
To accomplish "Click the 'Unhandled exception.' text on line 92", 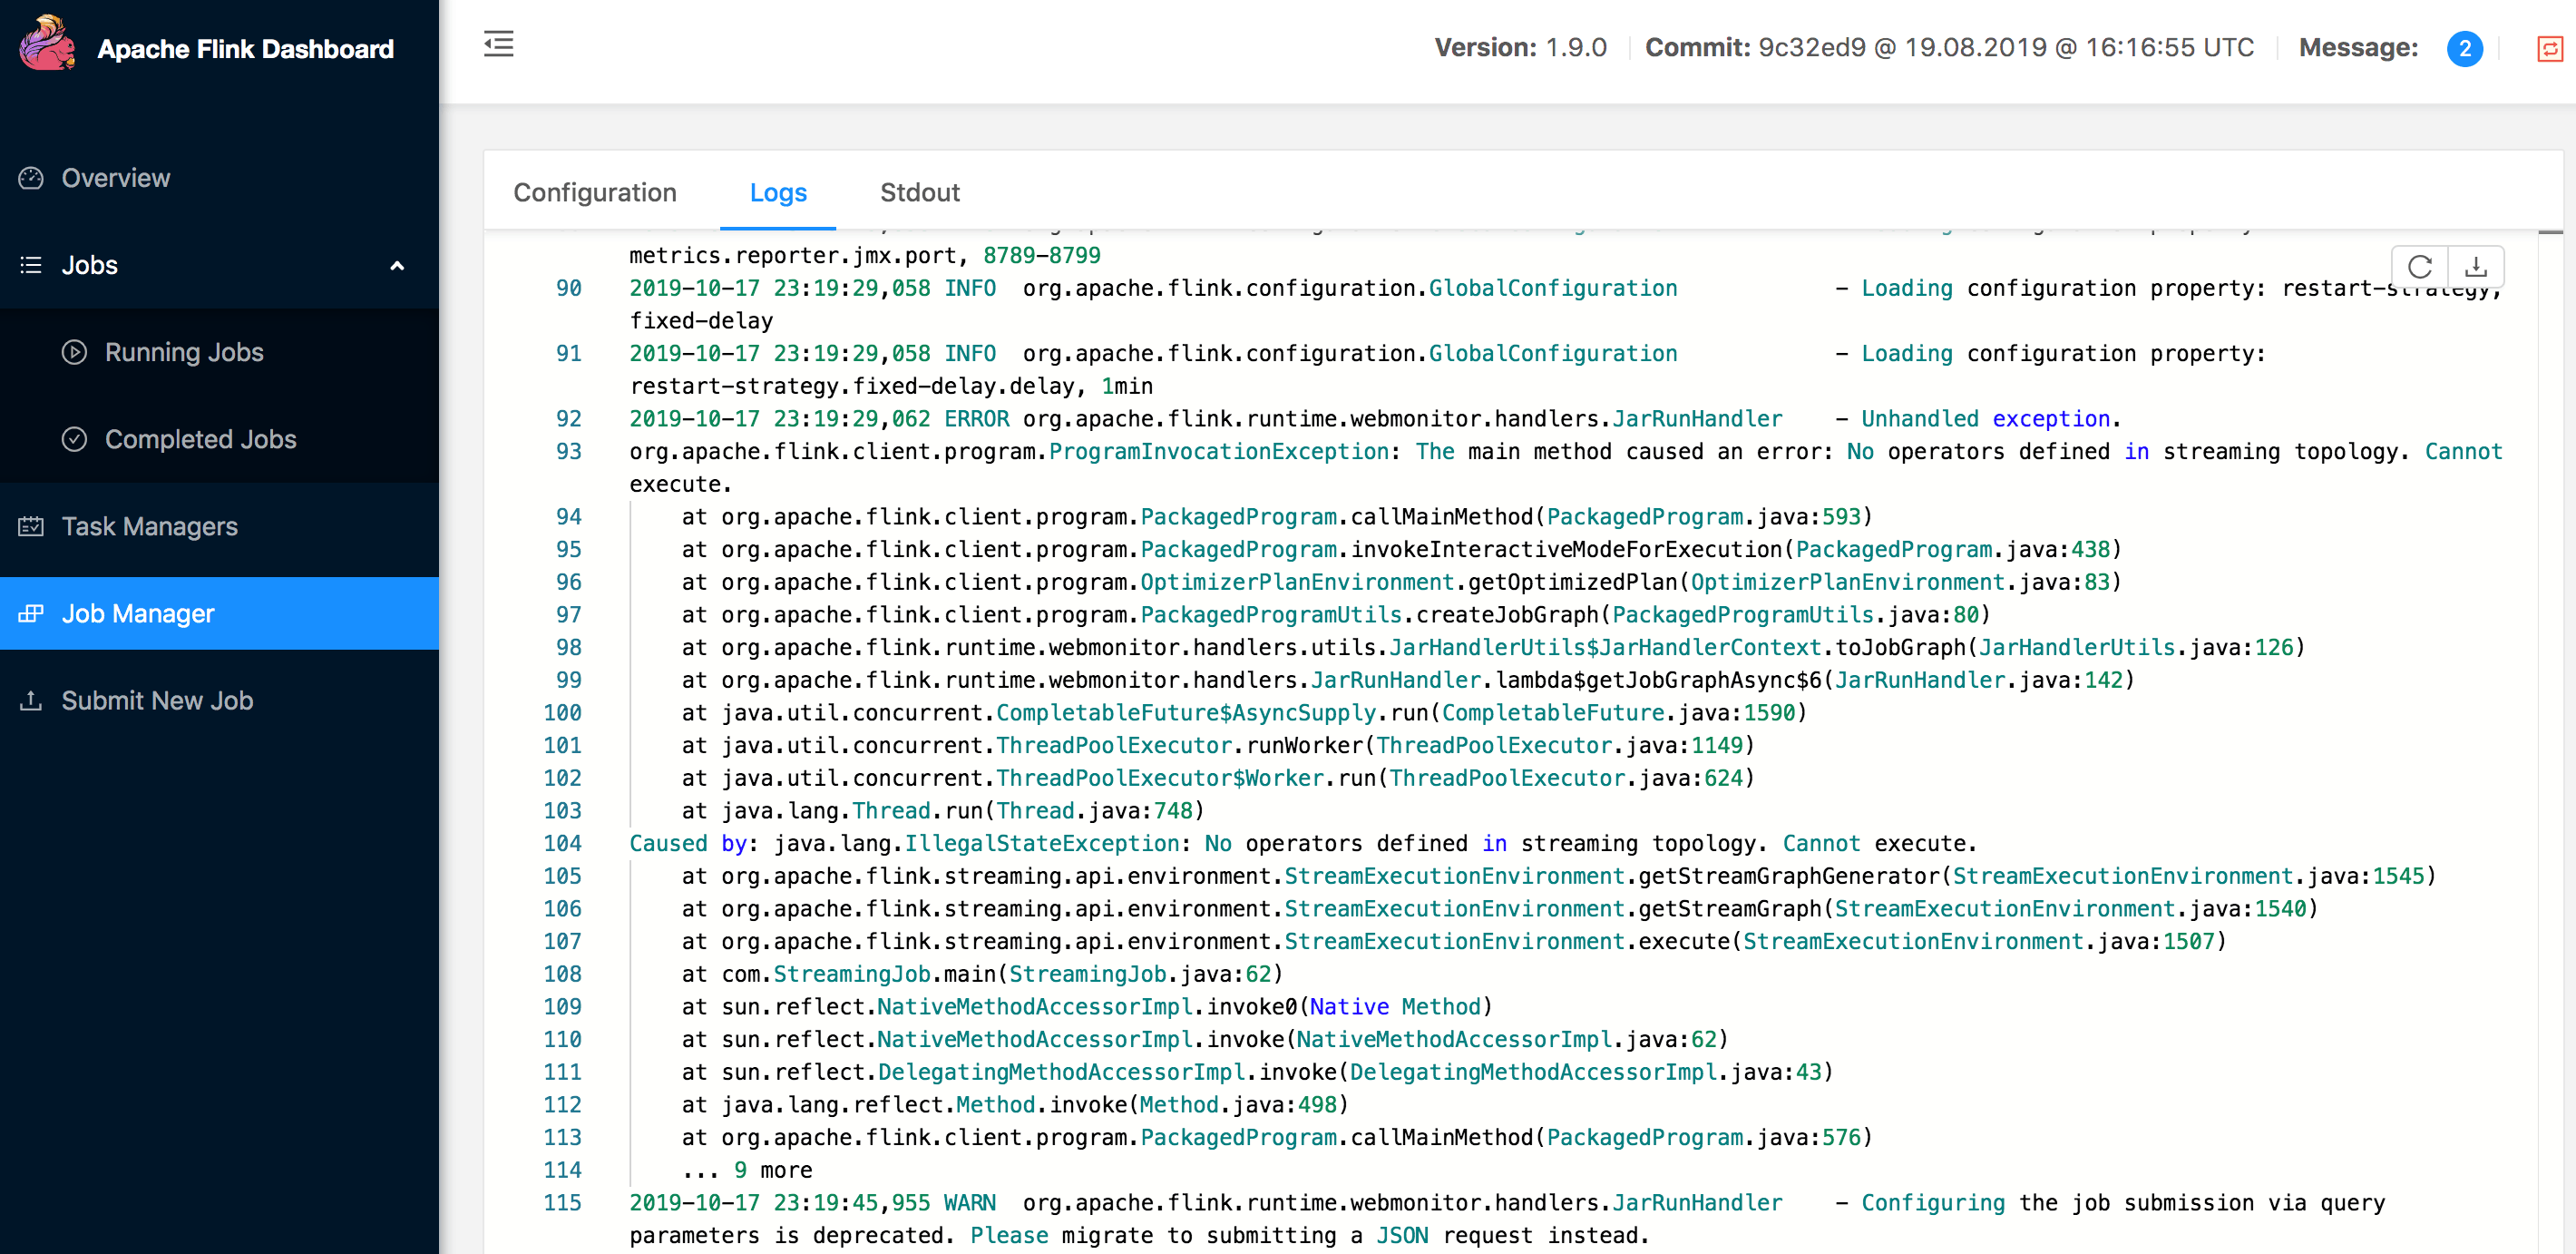I will tap(1991, 418).
